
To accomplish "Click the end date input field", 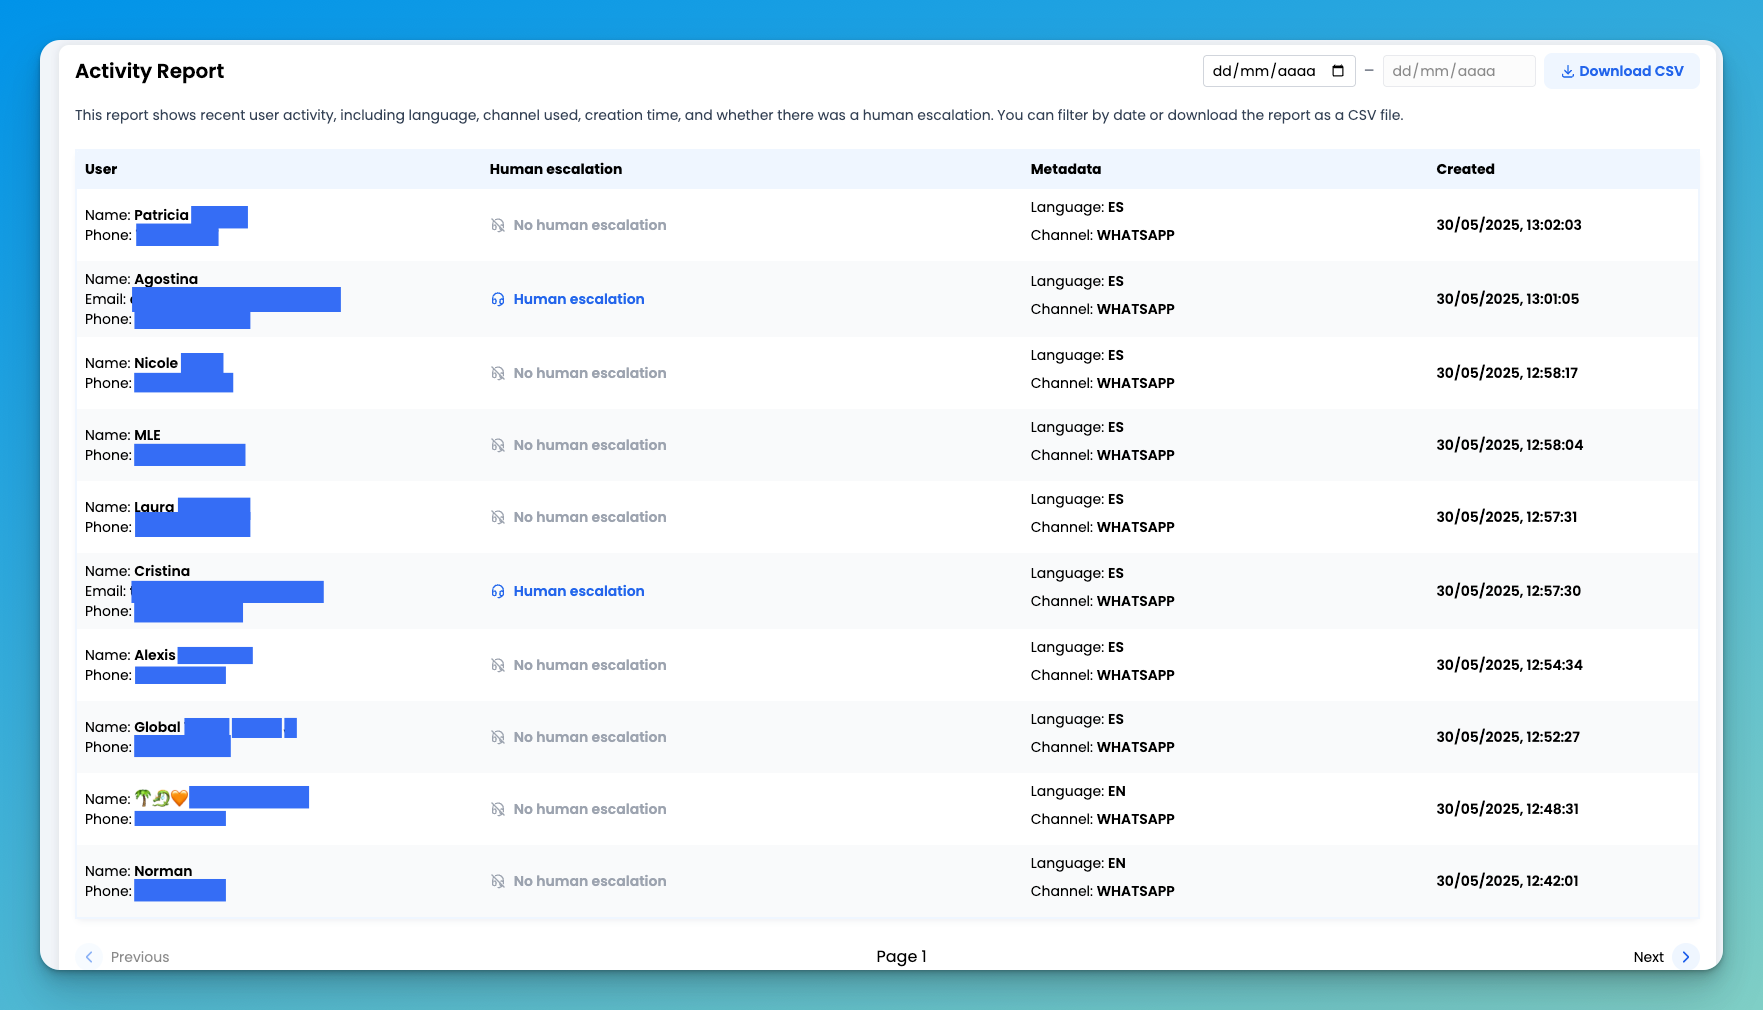I will click(x=1459, y=71).
